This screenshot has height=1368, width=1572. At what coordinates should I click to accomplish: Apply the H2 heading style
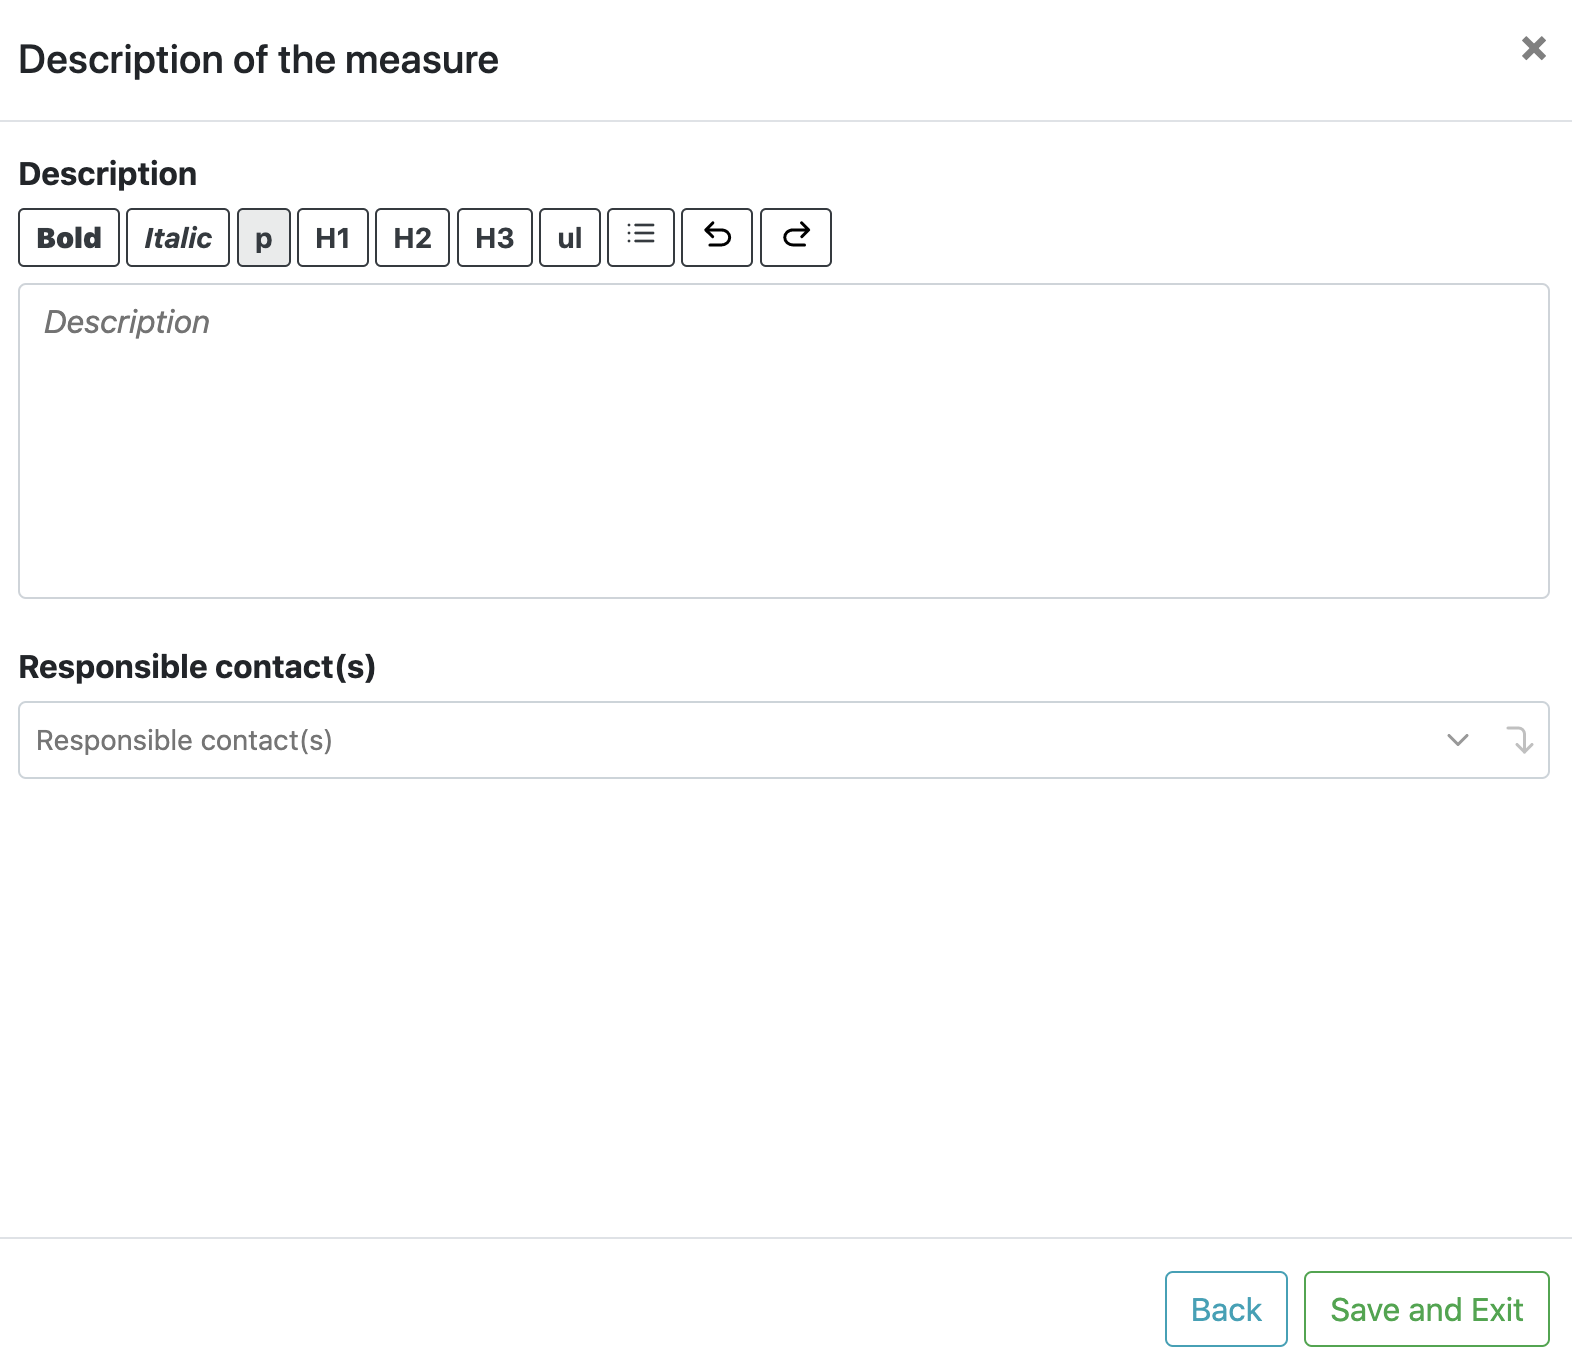click(412, 238)
